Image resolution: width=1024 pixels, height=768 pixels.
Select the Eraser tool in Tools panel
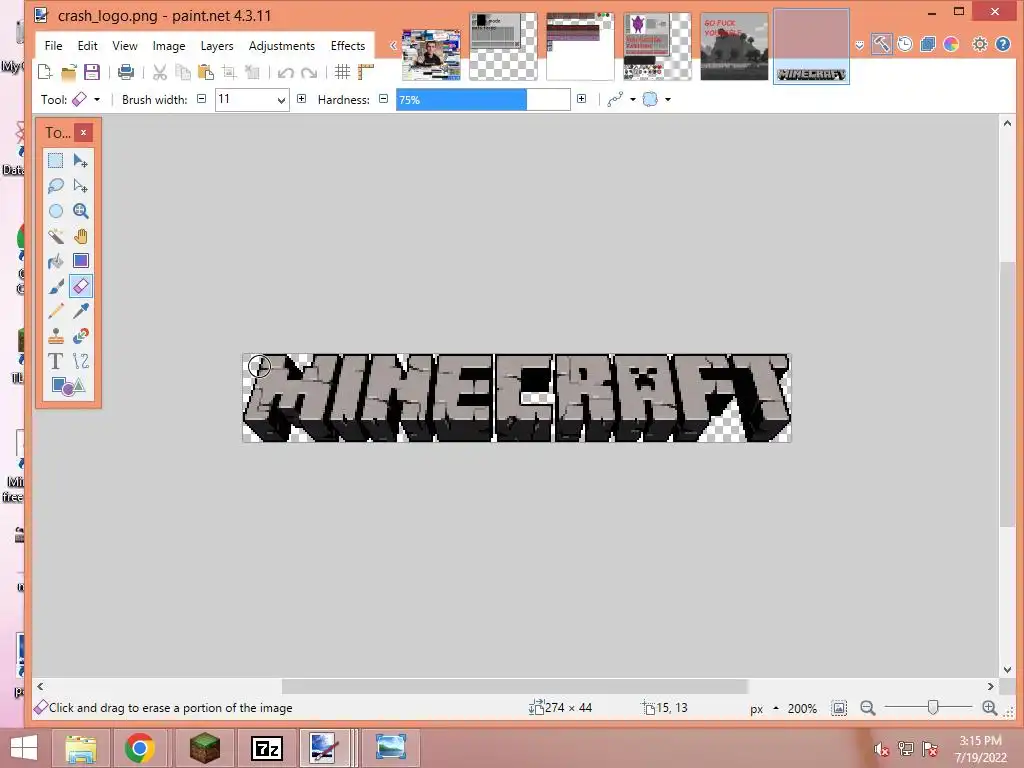pos(81,286)
